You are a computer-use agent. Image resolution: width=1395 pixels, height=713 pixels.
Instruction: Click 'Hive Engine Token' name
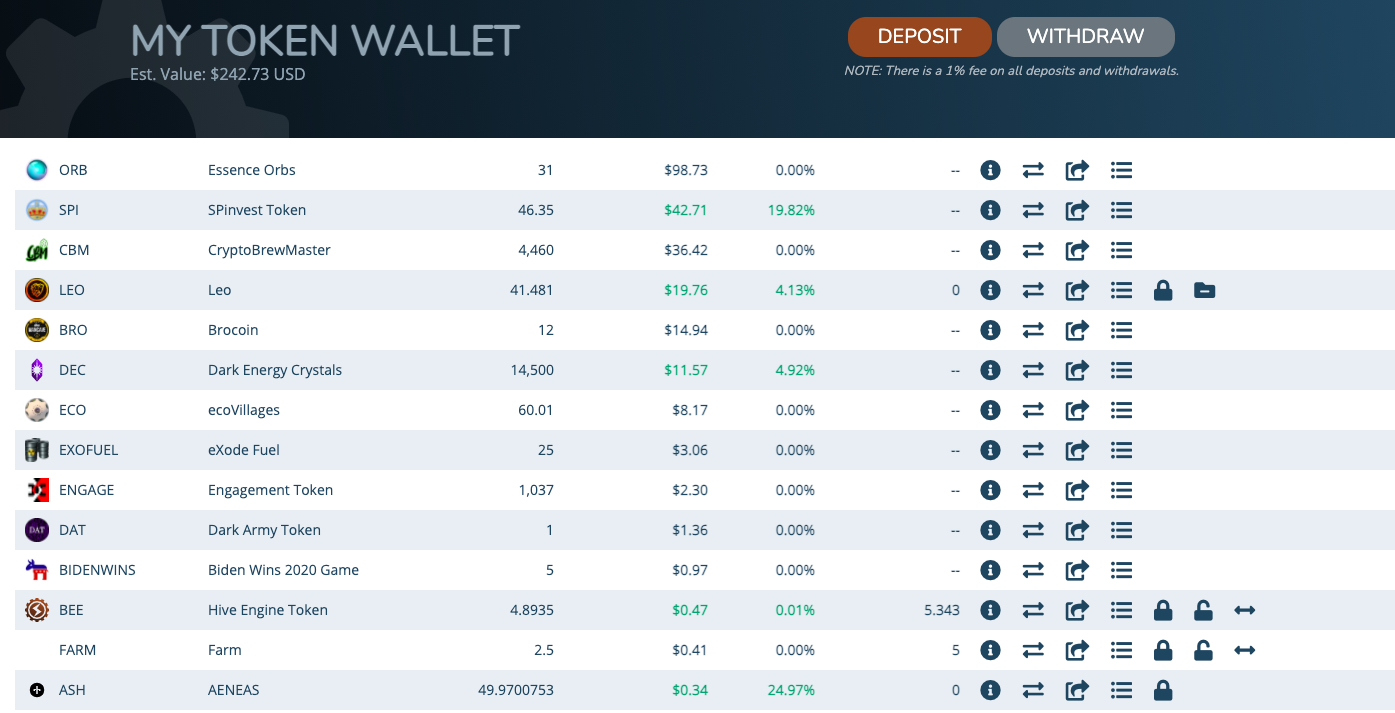(x=268, y=610)
